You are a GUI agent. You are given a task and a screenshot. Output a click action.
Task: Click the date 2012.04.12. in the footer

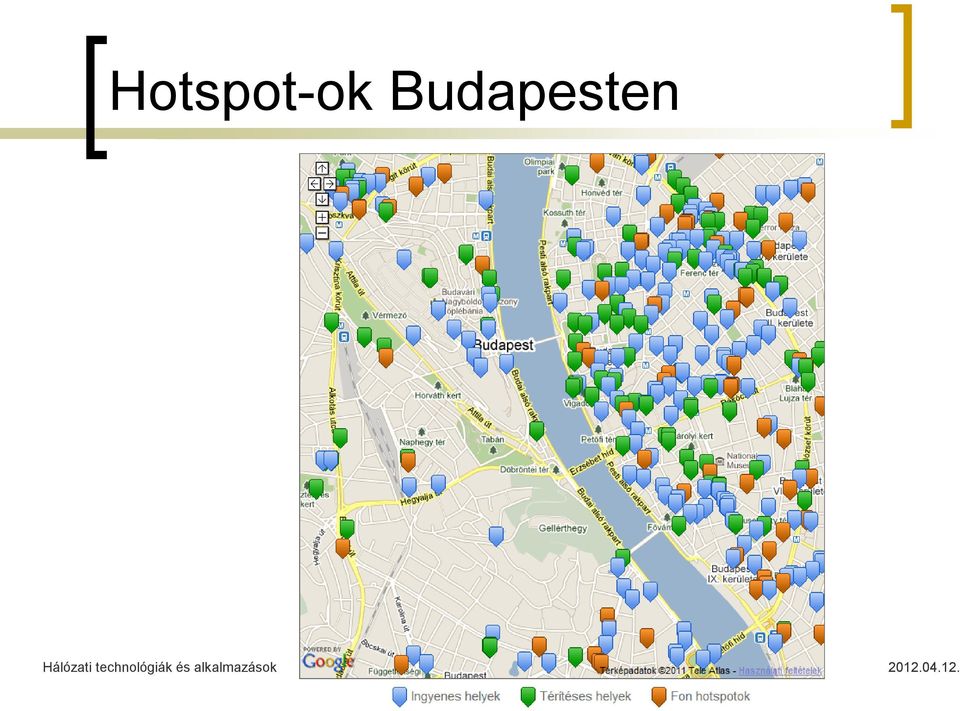click(x=924, y=667)
